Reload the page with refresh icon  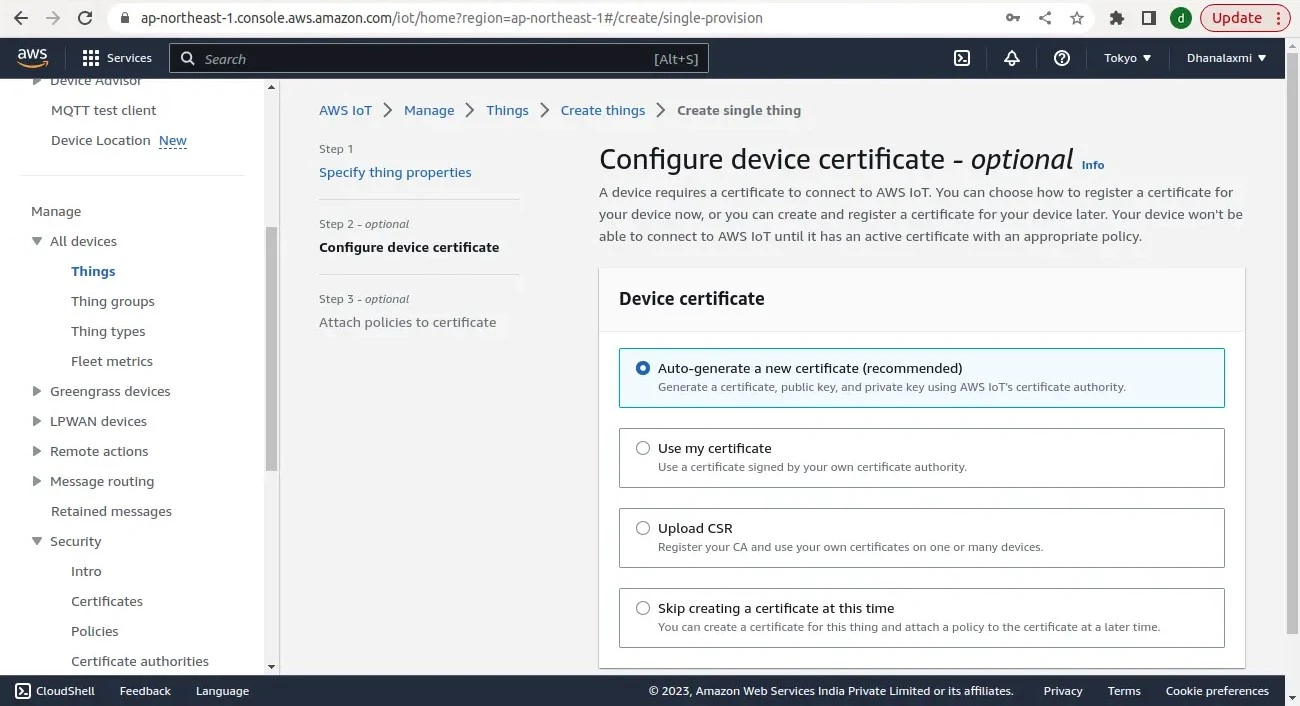[x=85, y=18]
